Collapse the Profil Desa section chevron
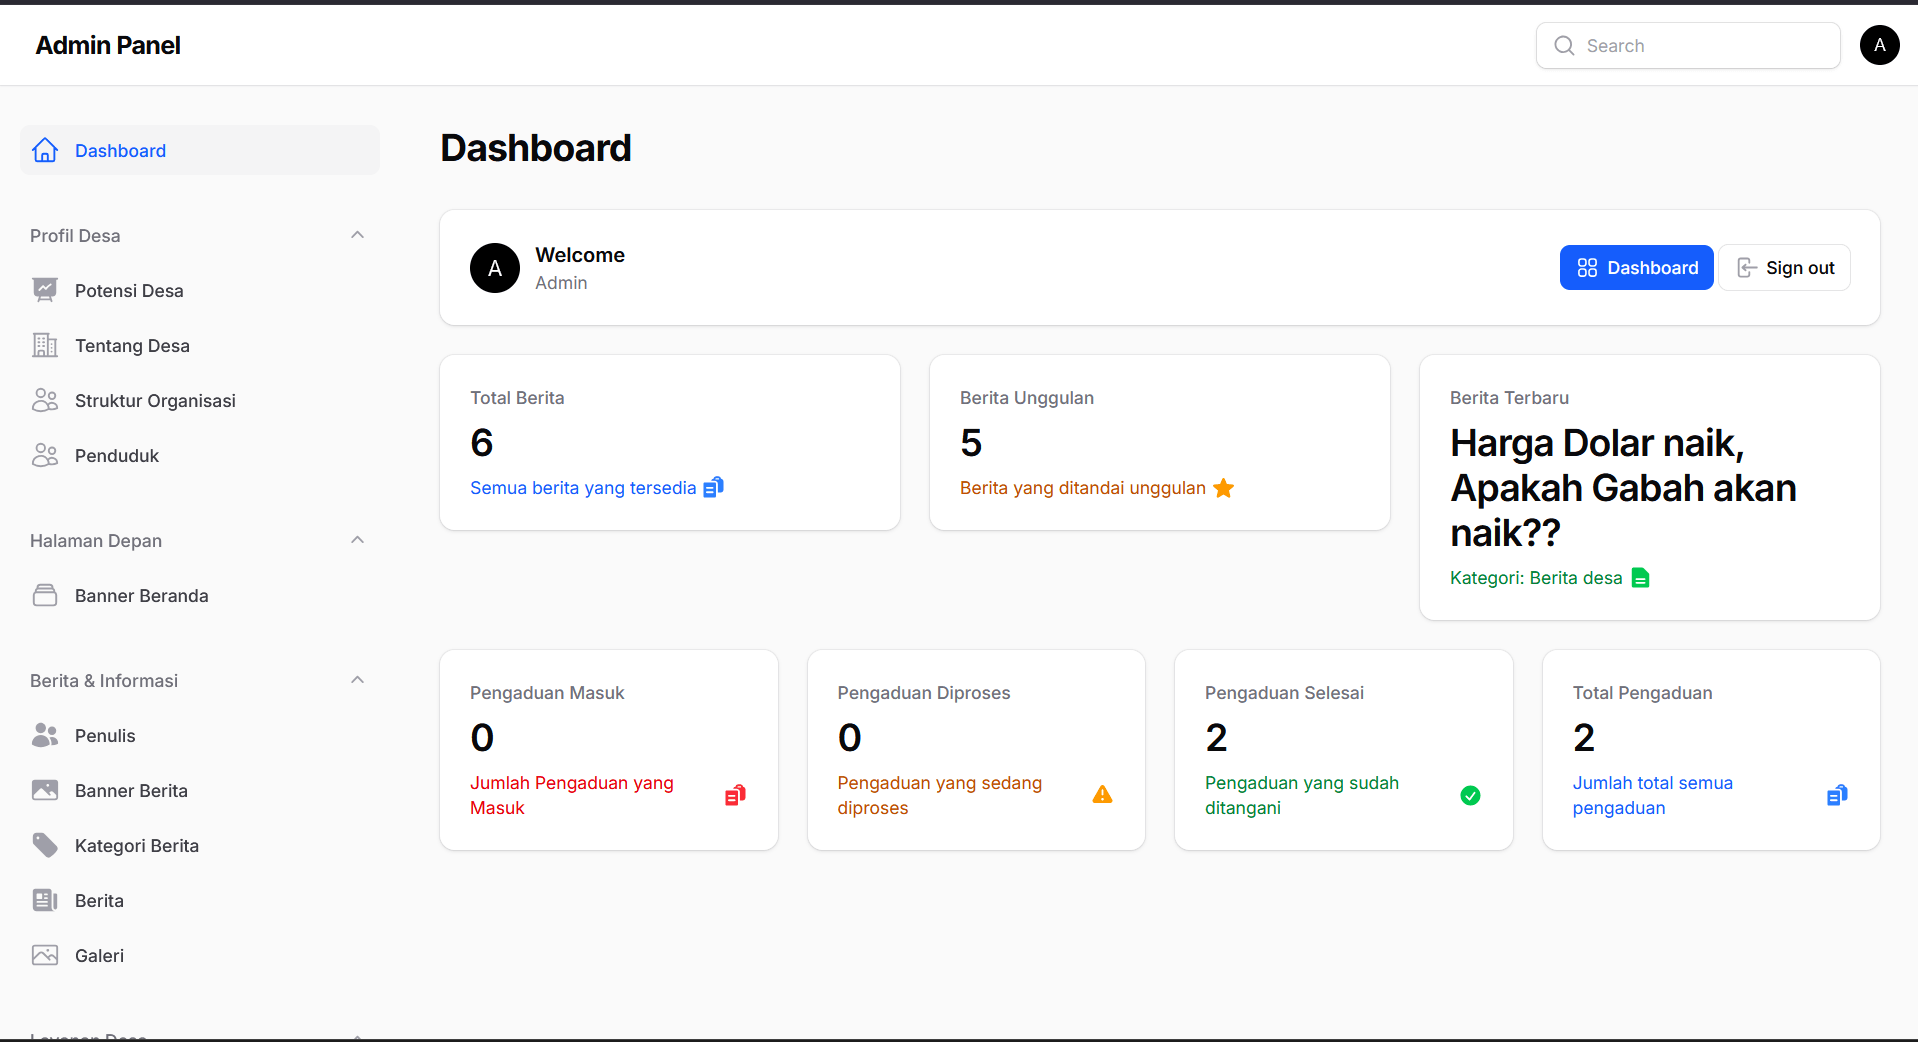Image resolution: width=1918 pixels, height=1042 pixels. [357, 235]
